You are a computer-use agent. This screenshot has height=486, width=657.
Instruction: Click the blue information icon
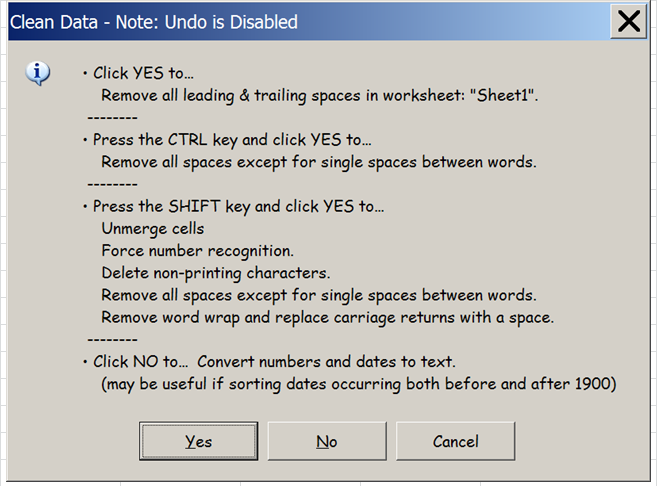pyautogui.click(x=38, y=73)
